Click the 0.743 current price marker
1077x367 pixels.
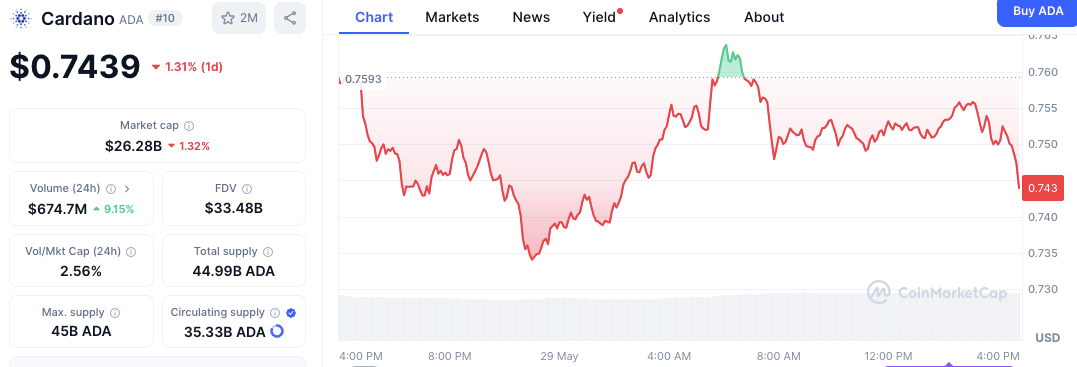[x=1043, y=188]
